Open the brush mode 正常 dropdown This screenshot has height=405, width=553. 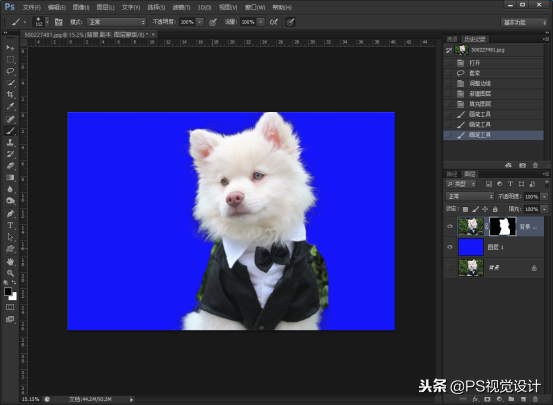(116, 22)
